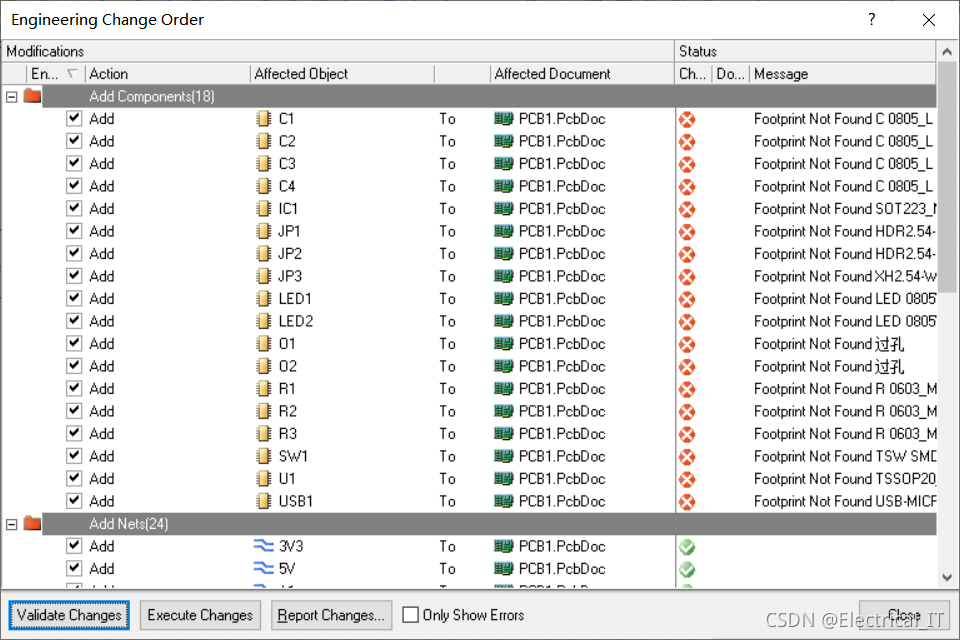The height and width of the screenshot is (640, 960).
Task: Click the Validate Changes button
Action: click(69, 615)
